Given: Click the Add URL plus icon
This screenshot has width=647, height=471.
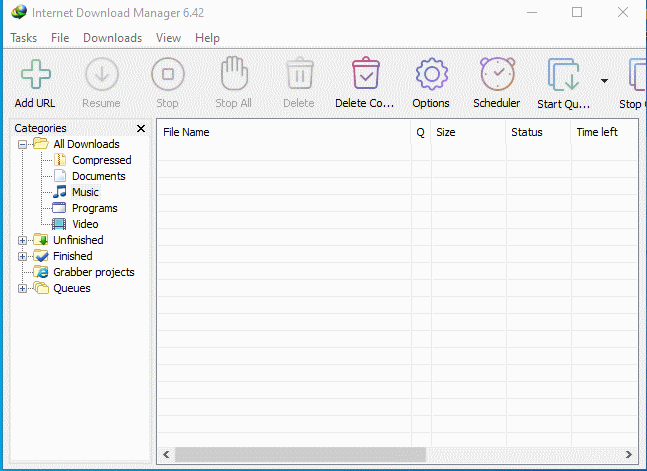Looking at the screenshot, I should 36,74.
